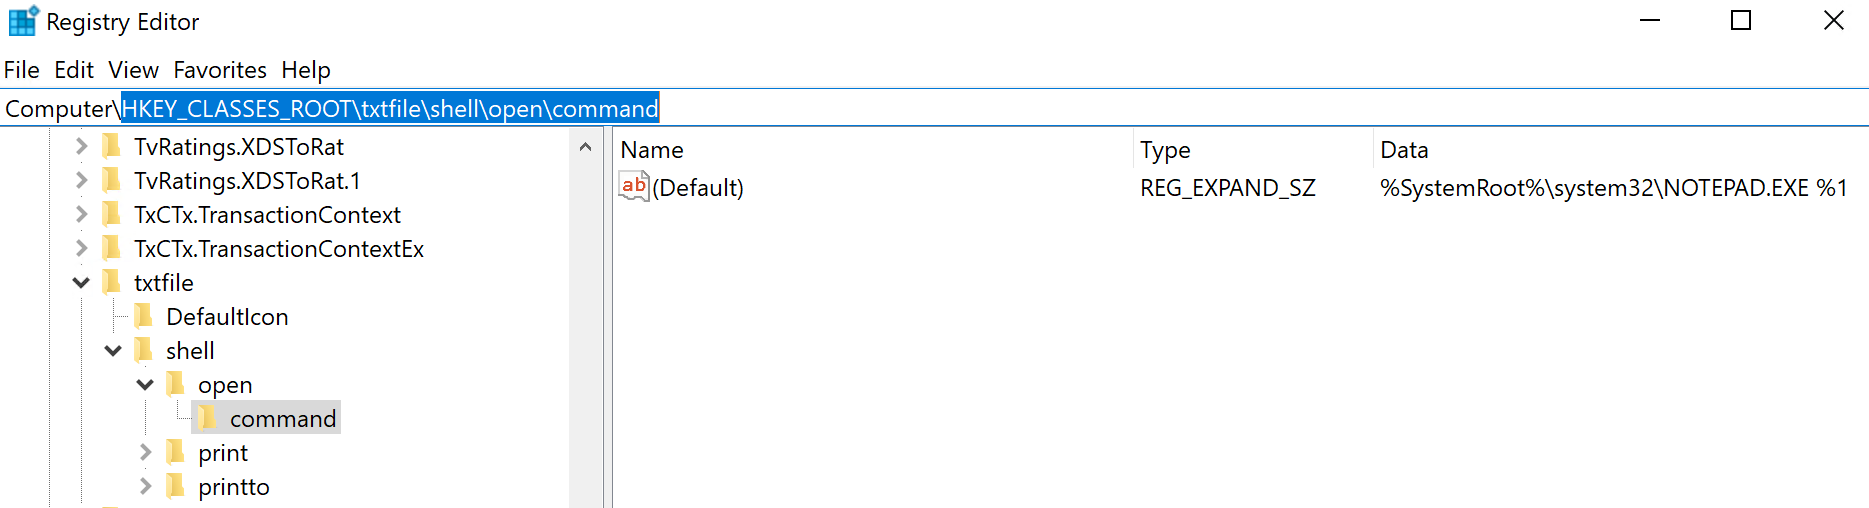Collapse the shell key chevron
The image size is (1869, 508).
(x=114, y=351)
